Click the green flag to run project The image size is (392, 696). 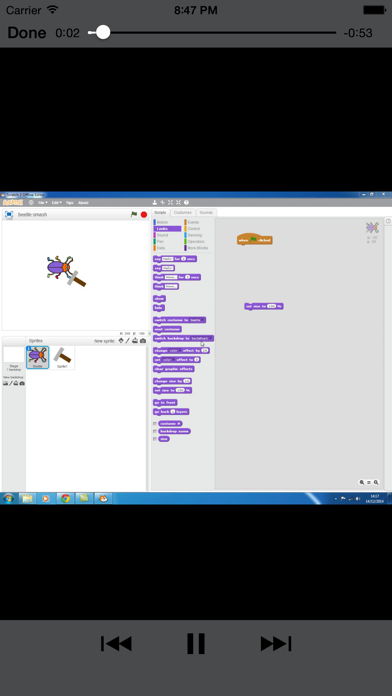click(x=134, y=214)
